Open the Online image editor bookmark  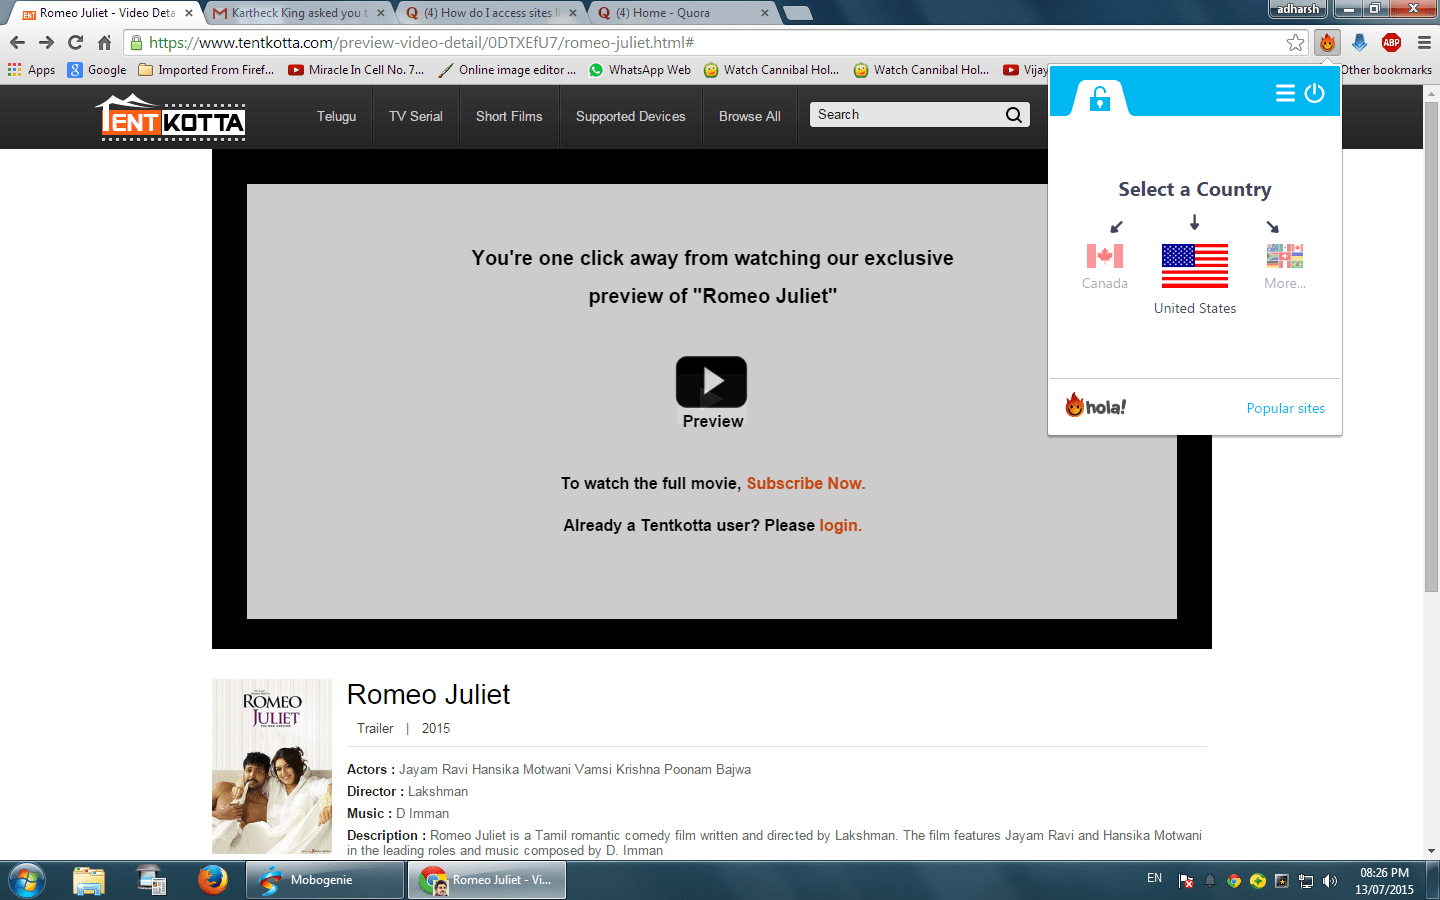[x=507, y=70]
